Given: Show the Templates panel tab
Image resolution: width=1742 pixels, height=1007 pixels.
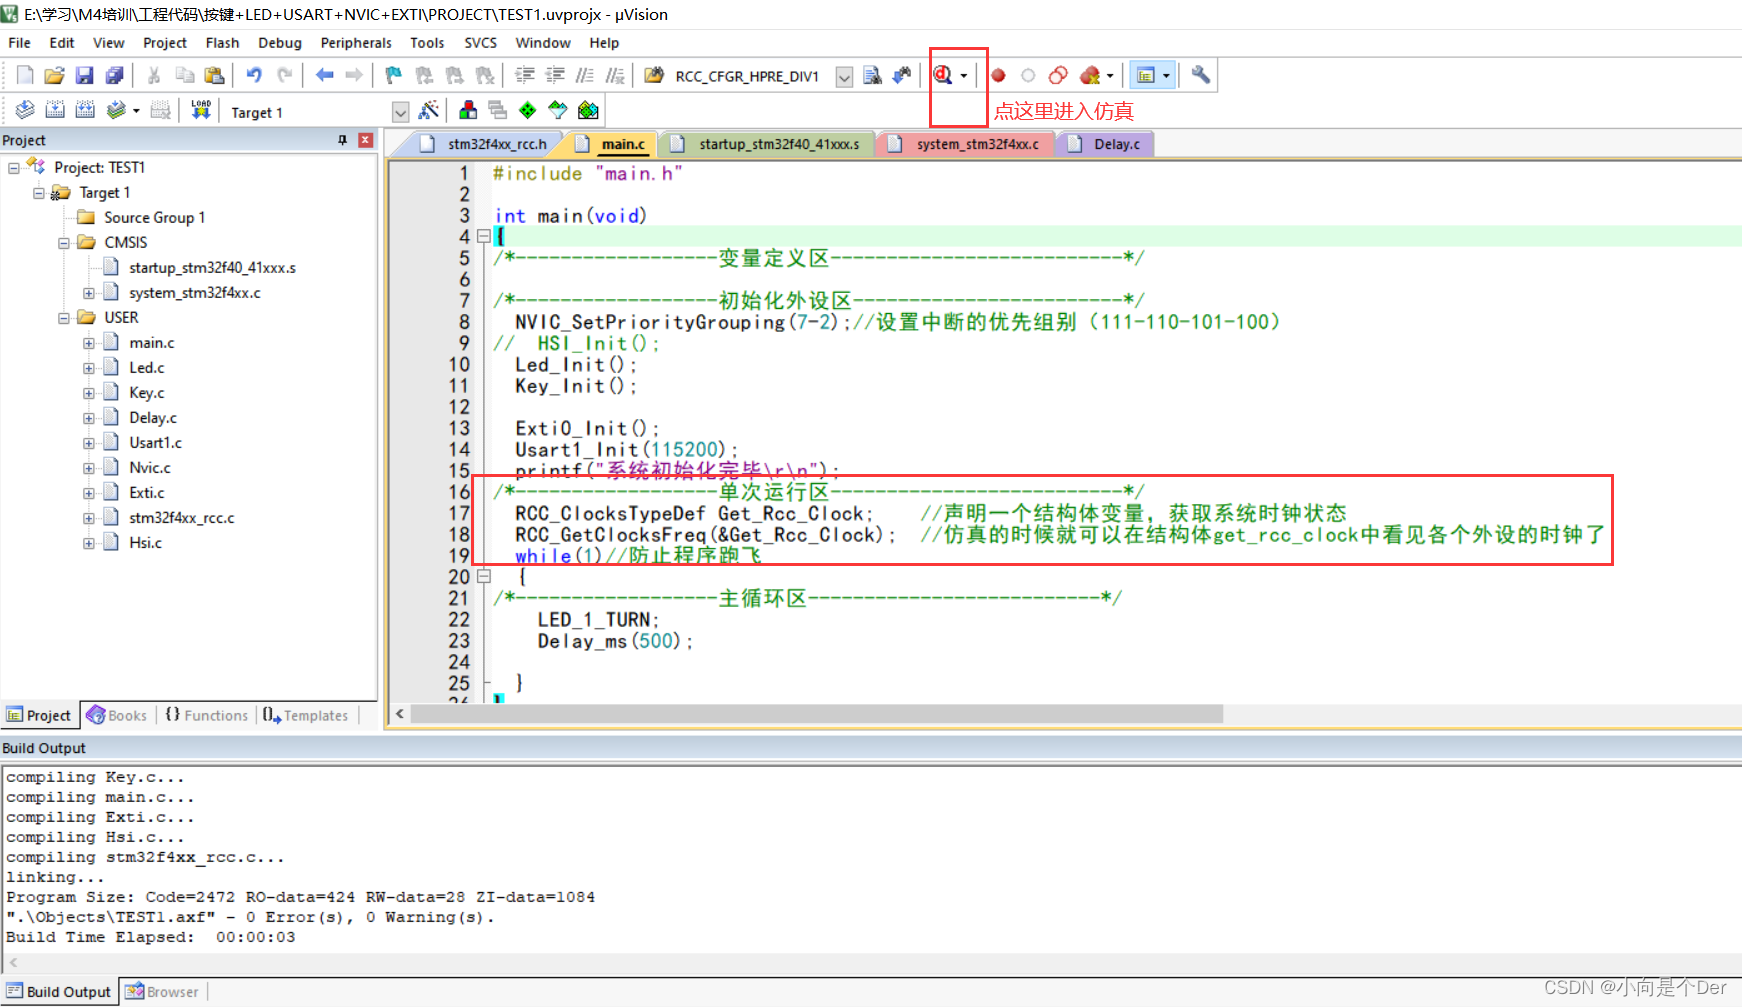Looking at the screenshot, I should coord(306,715).
